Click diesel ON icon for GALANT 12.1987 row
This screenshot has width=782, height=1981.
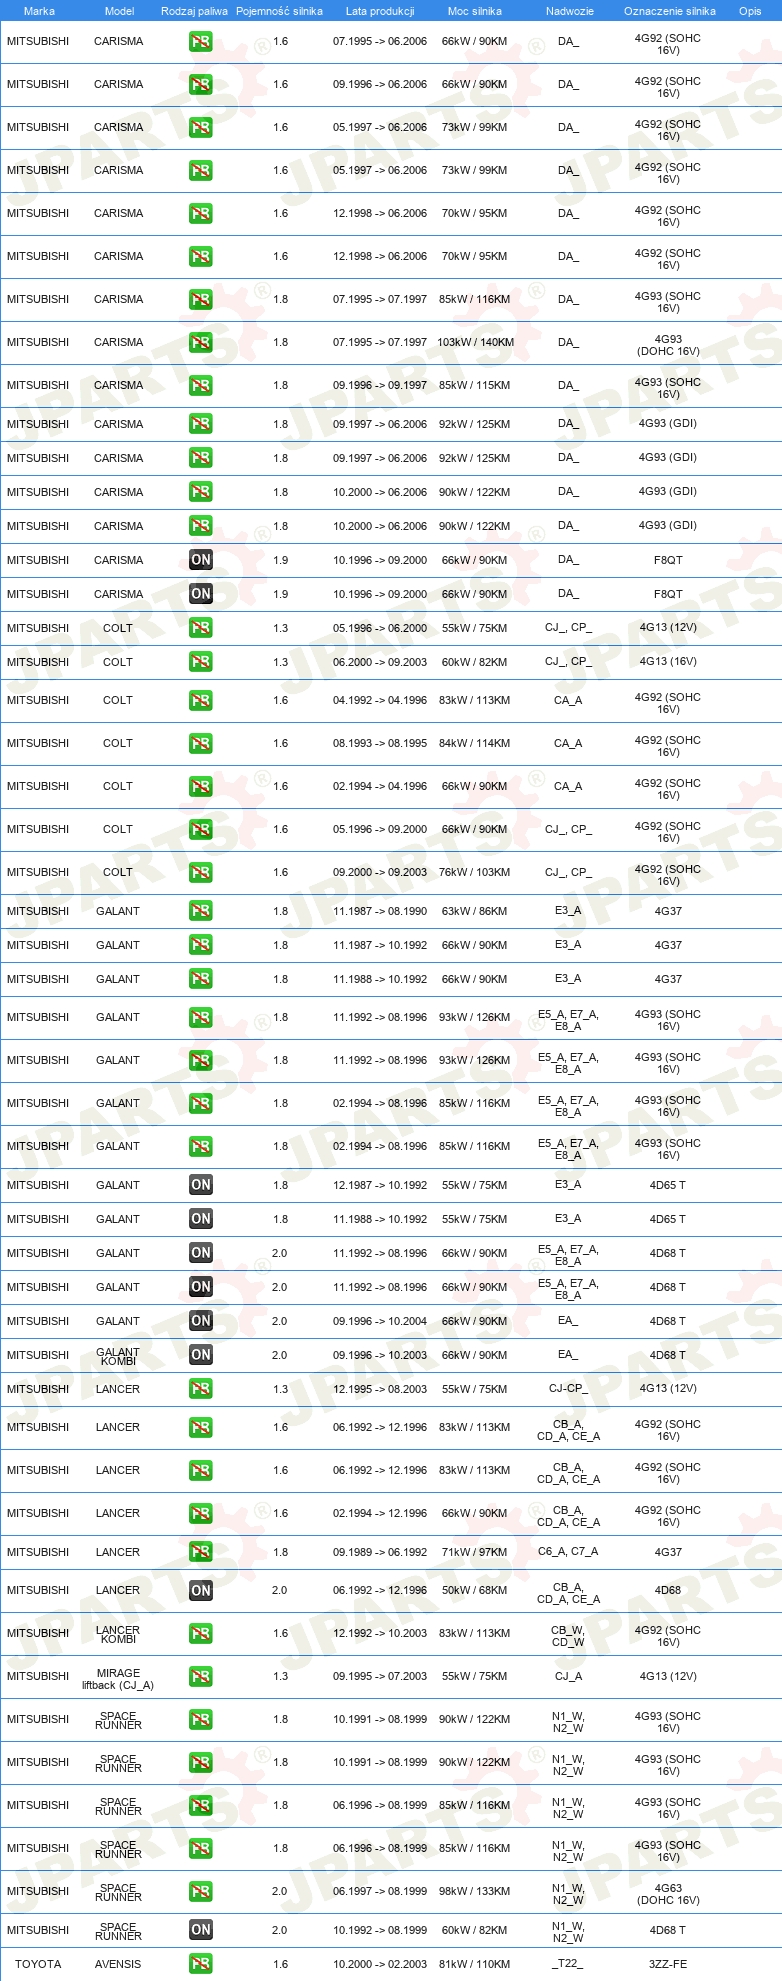(200, 1185)
